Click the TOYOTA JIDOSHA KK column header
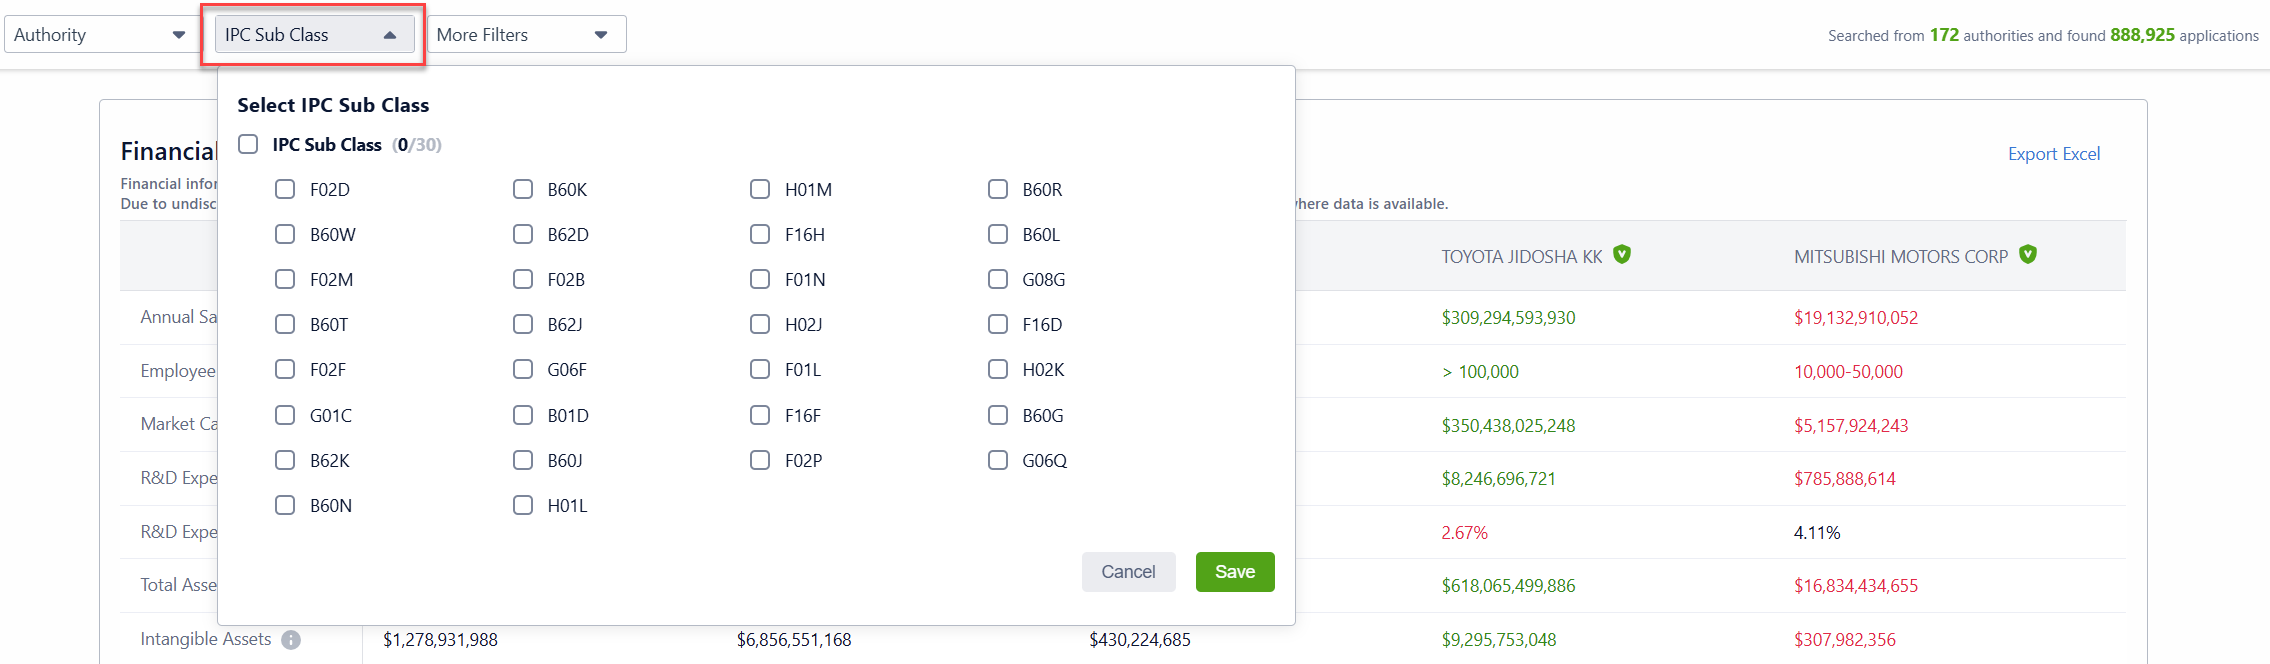Screen dimensions: 2270x664 click(1521, 257)
